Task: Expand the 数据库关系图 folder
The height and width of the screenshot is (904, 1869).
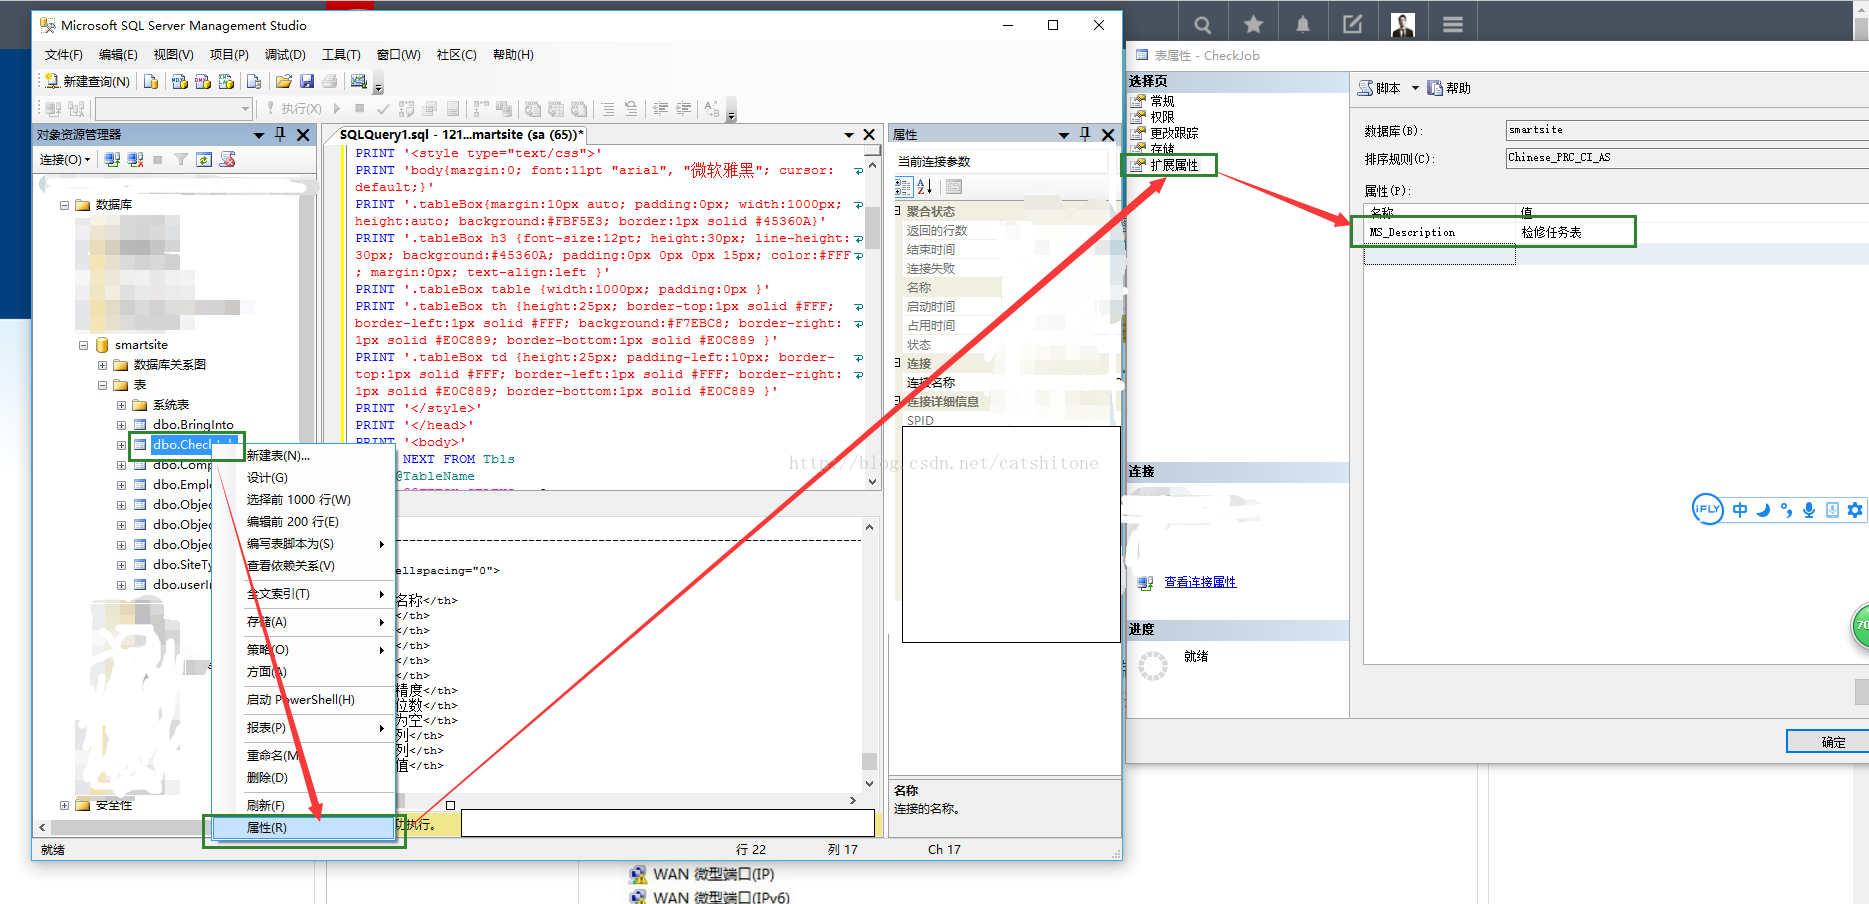Action: pyautogui.click(x=102, y=365)
